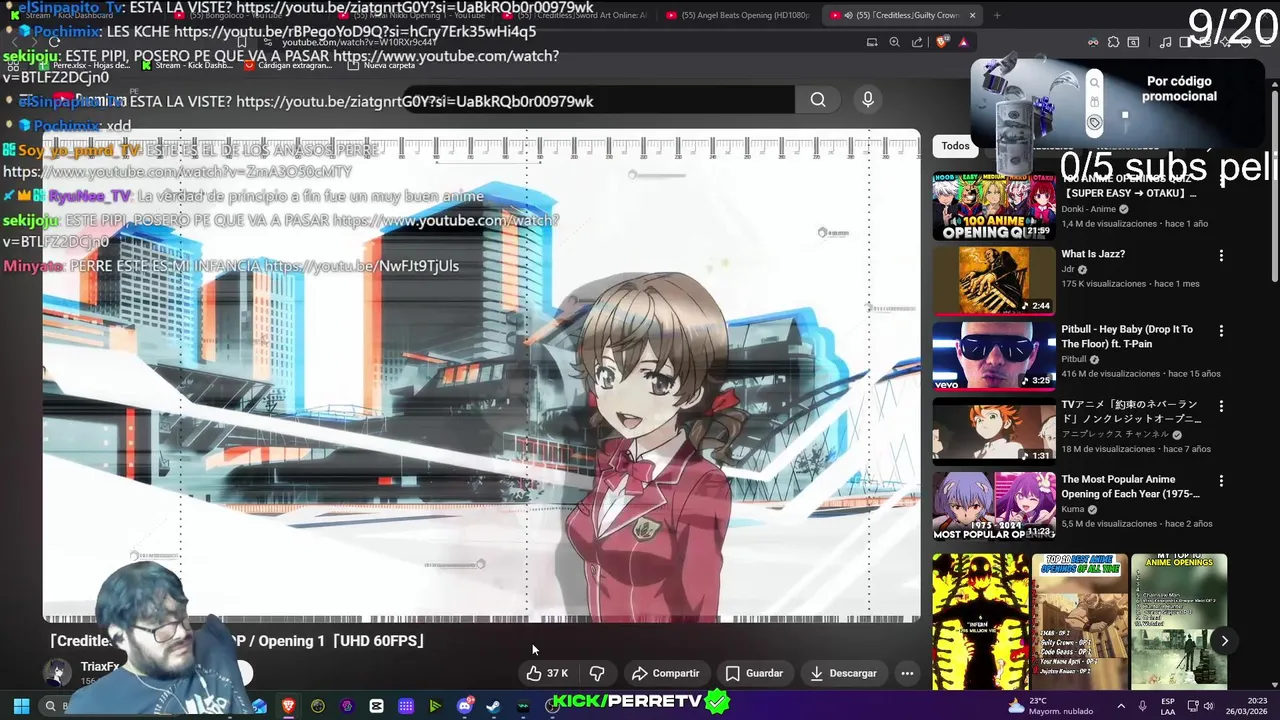This screenshot has height=720, width=1280.
Task: Open options menu for What Is Jazz video
Action: click(1221, 255)
